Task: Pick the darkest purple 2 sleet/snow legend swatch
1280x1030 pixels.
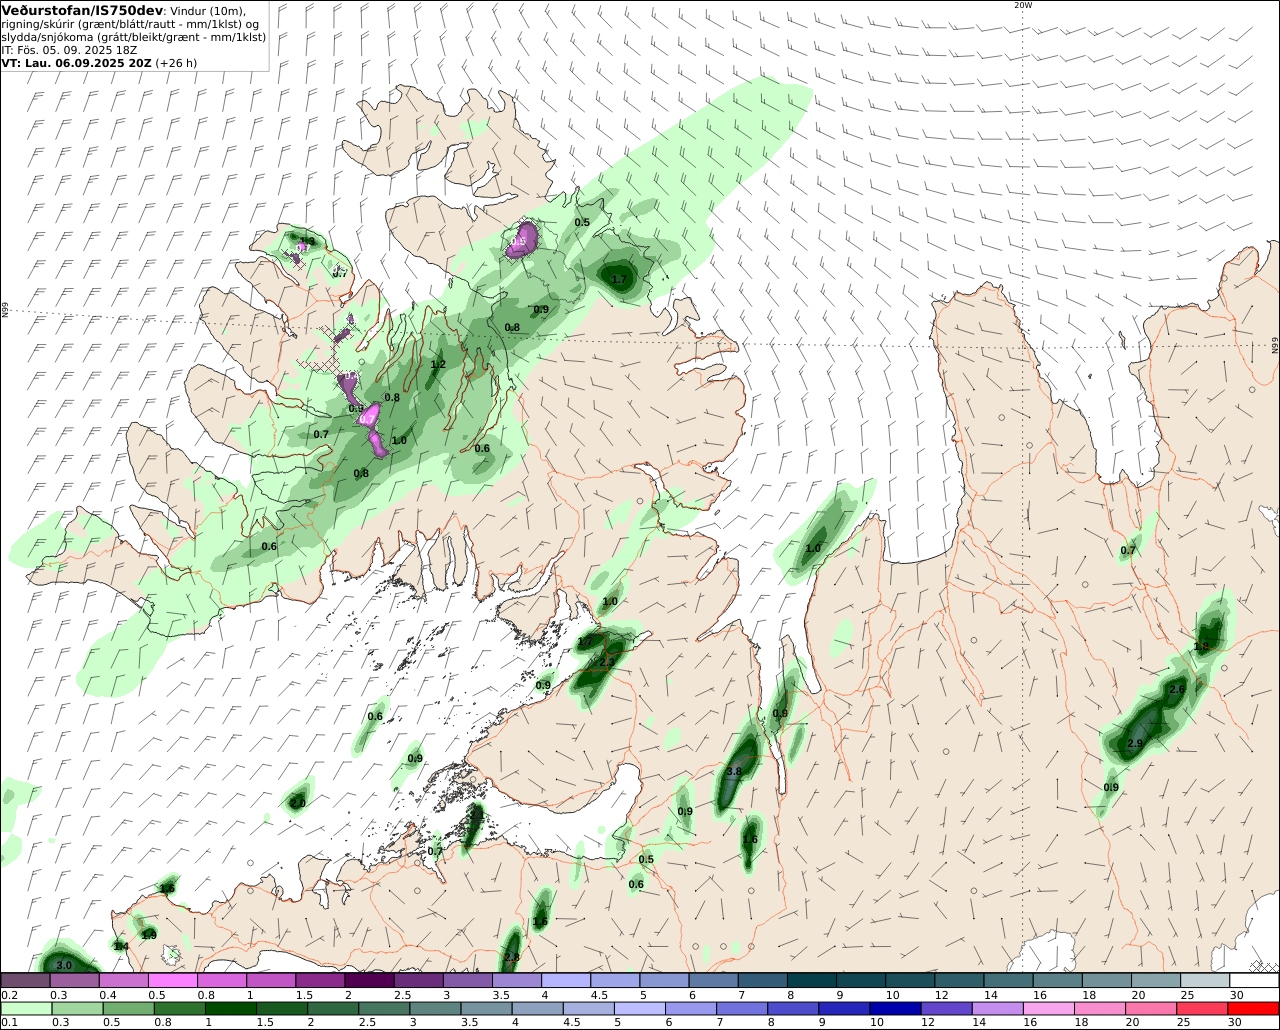Action: (369, 980)
